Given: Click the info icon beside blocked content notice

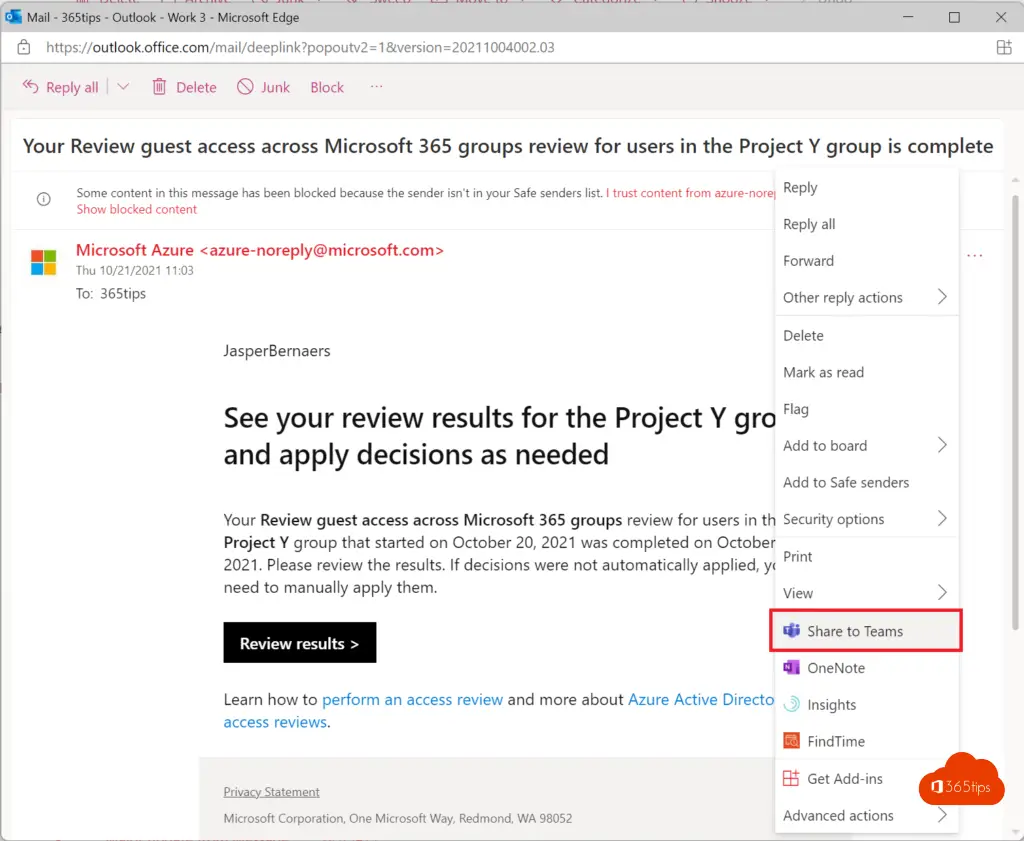Looking at the screenshot, I should 44,198.
